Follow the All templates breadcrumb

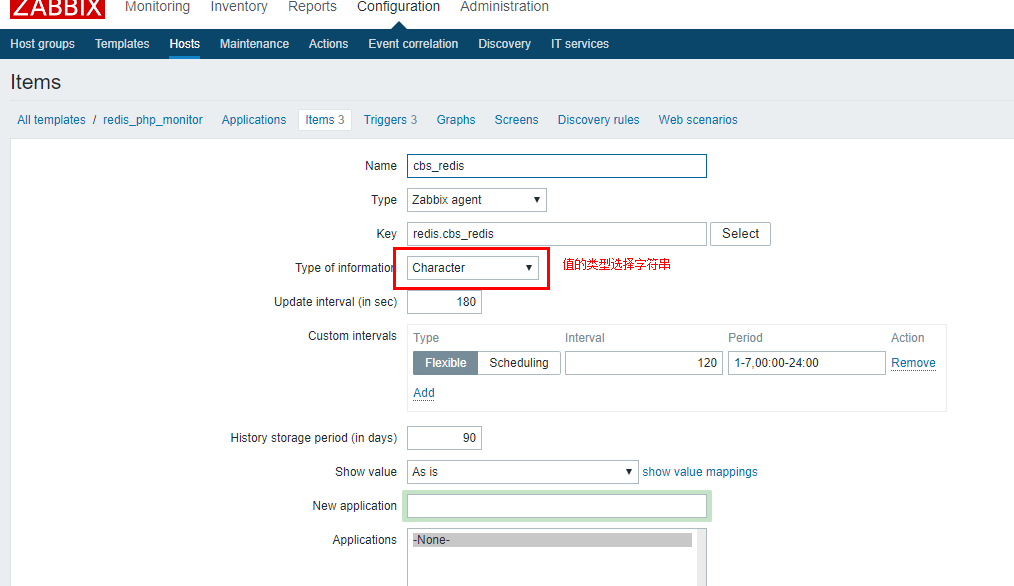[x=51, y=120]
